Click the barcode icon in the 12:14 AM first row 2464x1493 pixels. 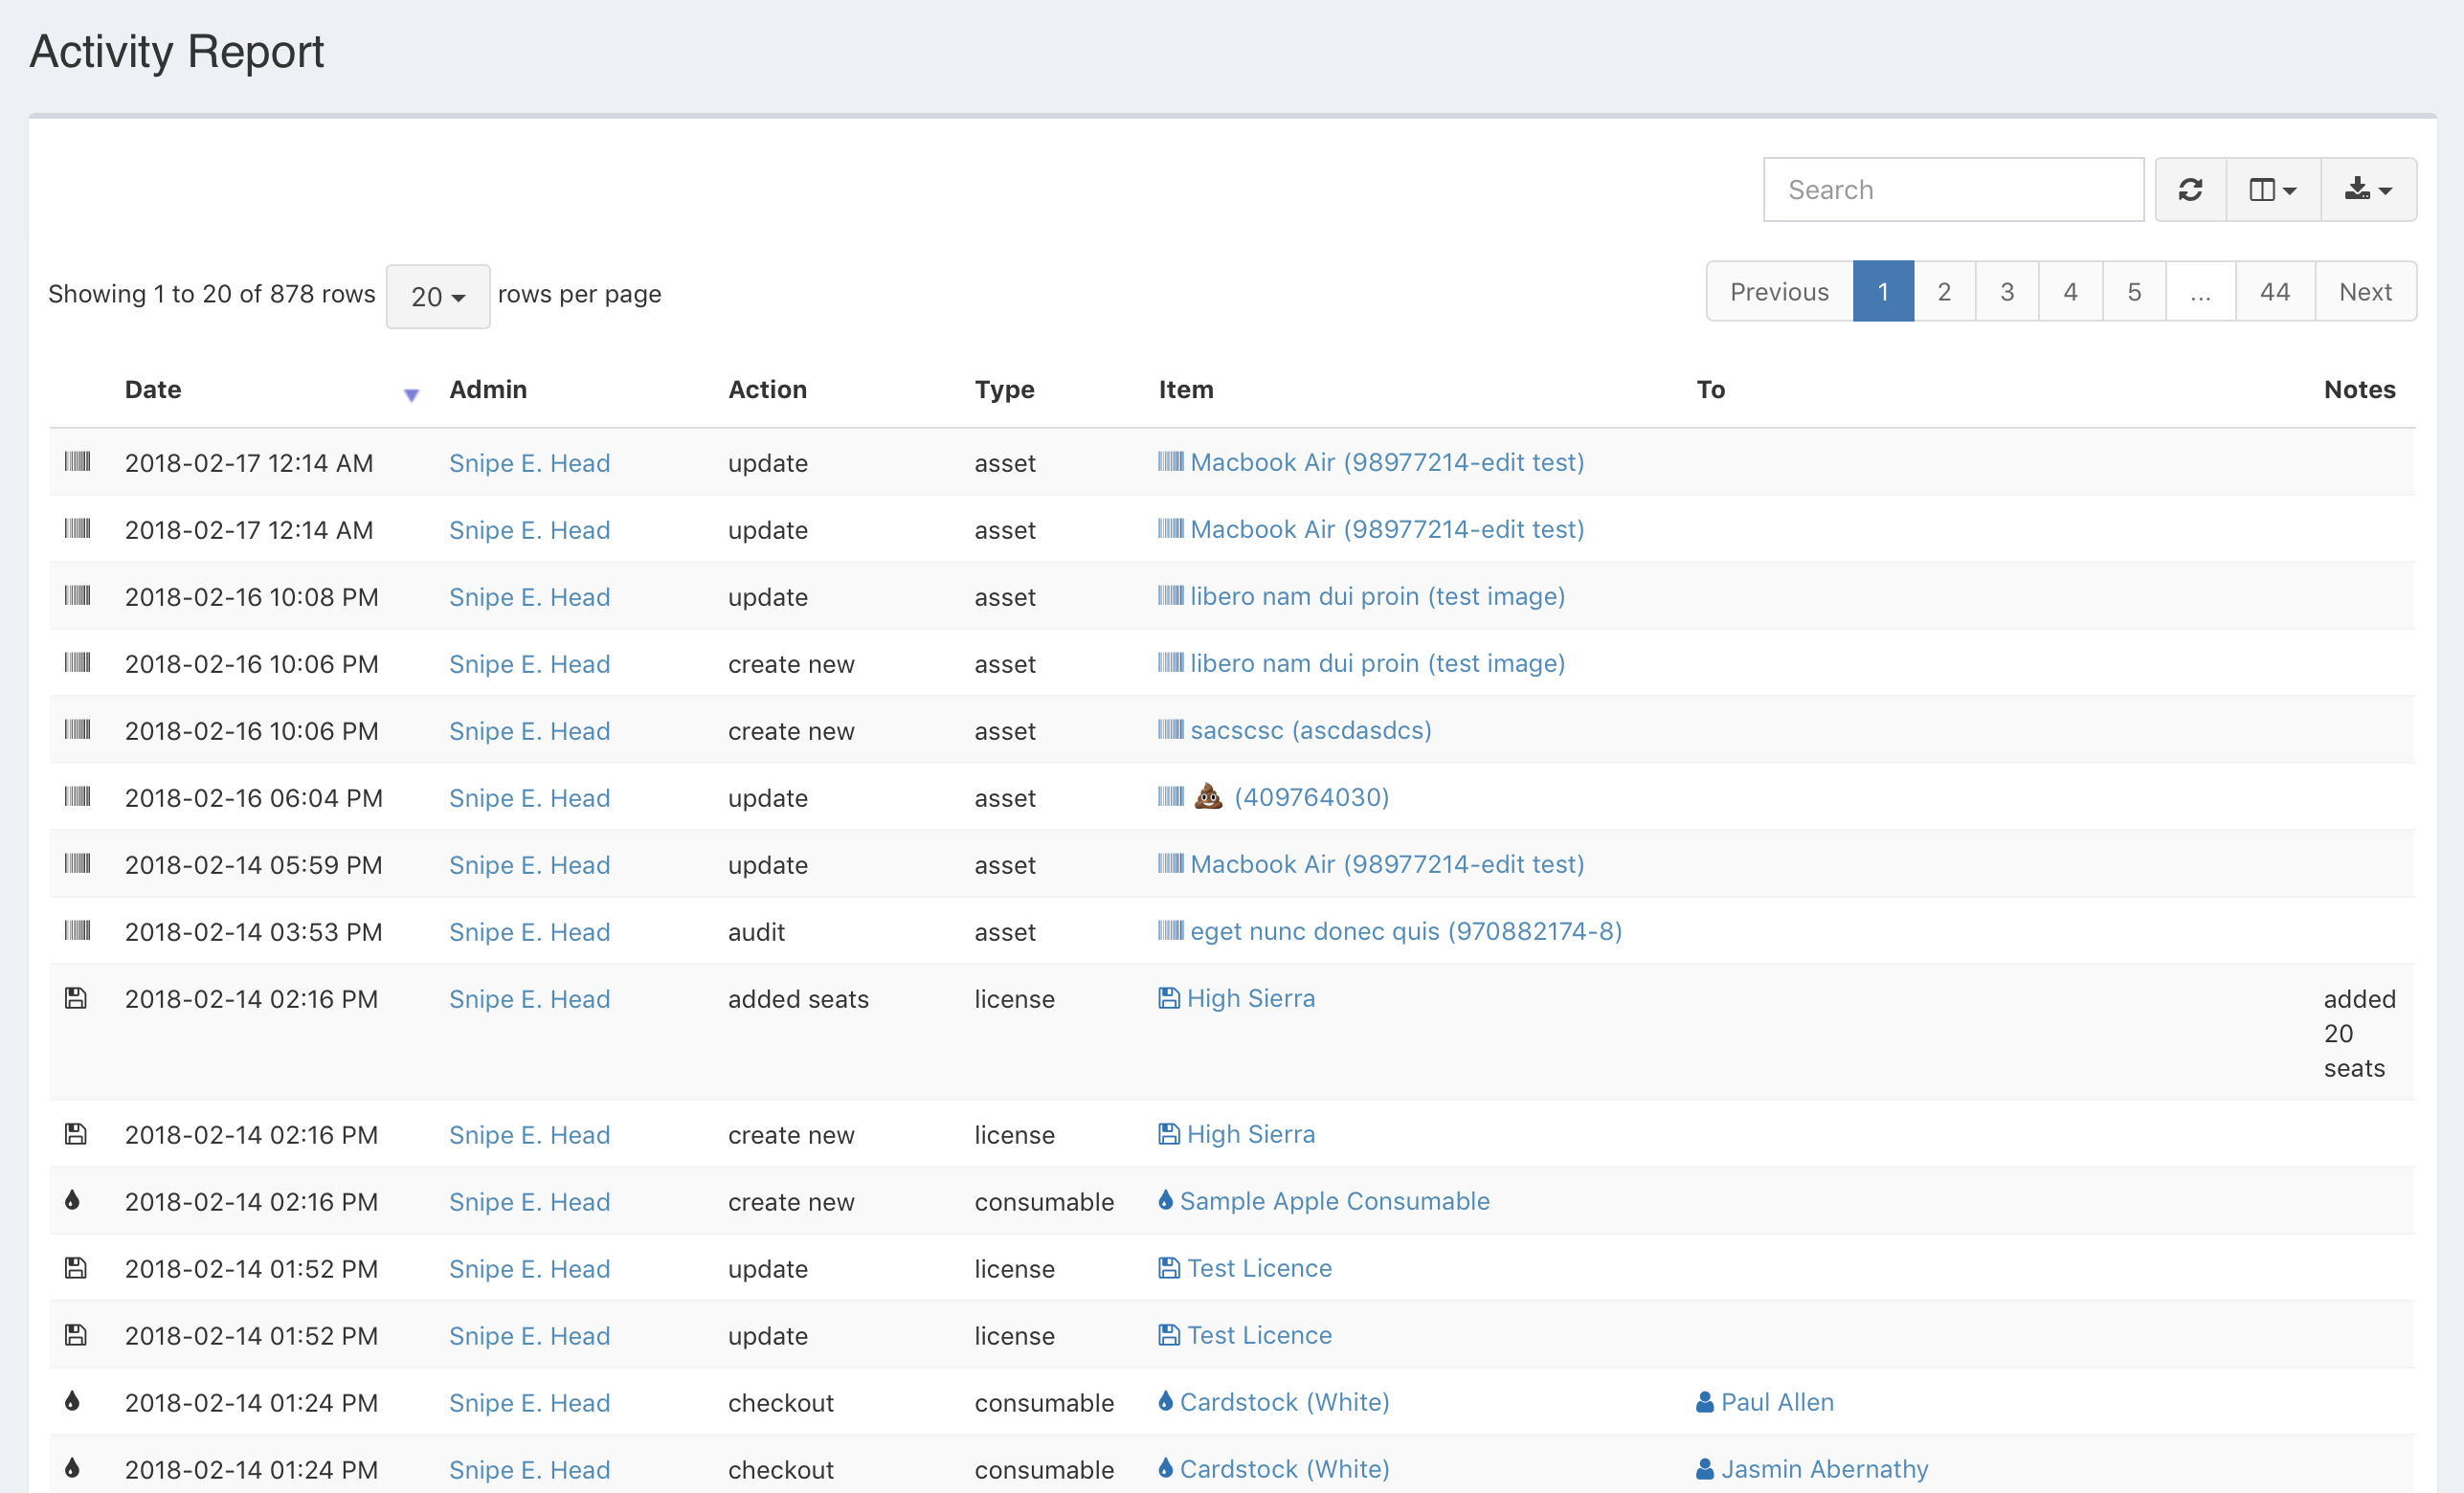pyautogui.click(x=77, y=461)
